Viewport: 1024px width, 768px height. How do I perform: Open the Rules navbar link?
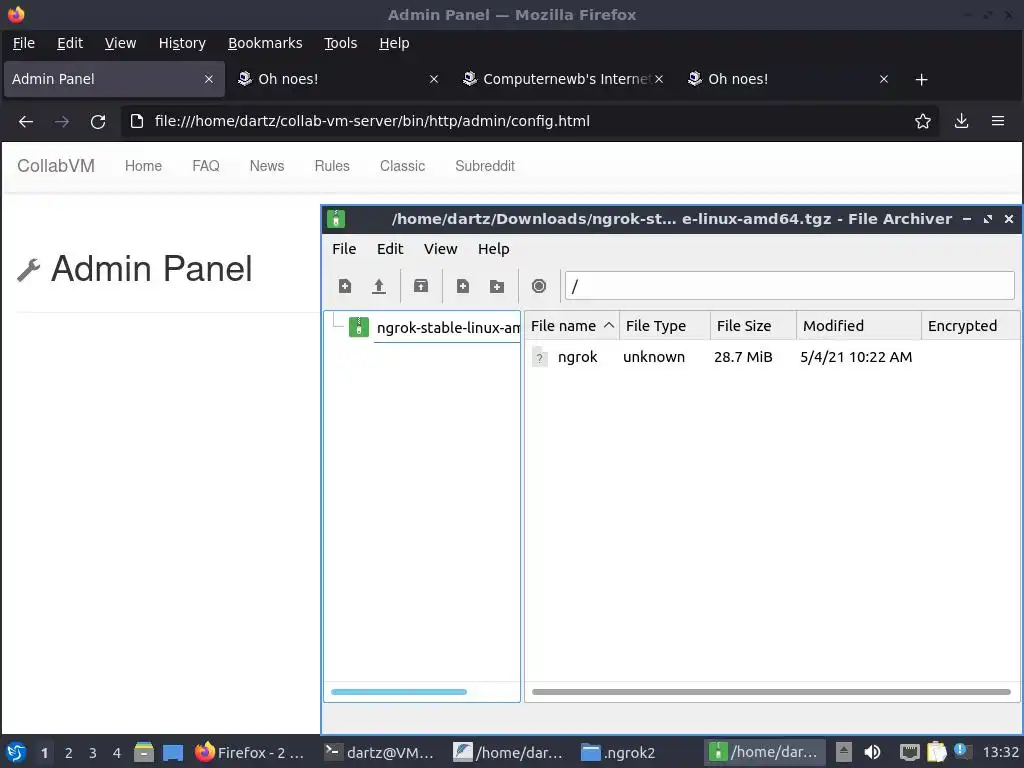332,166
